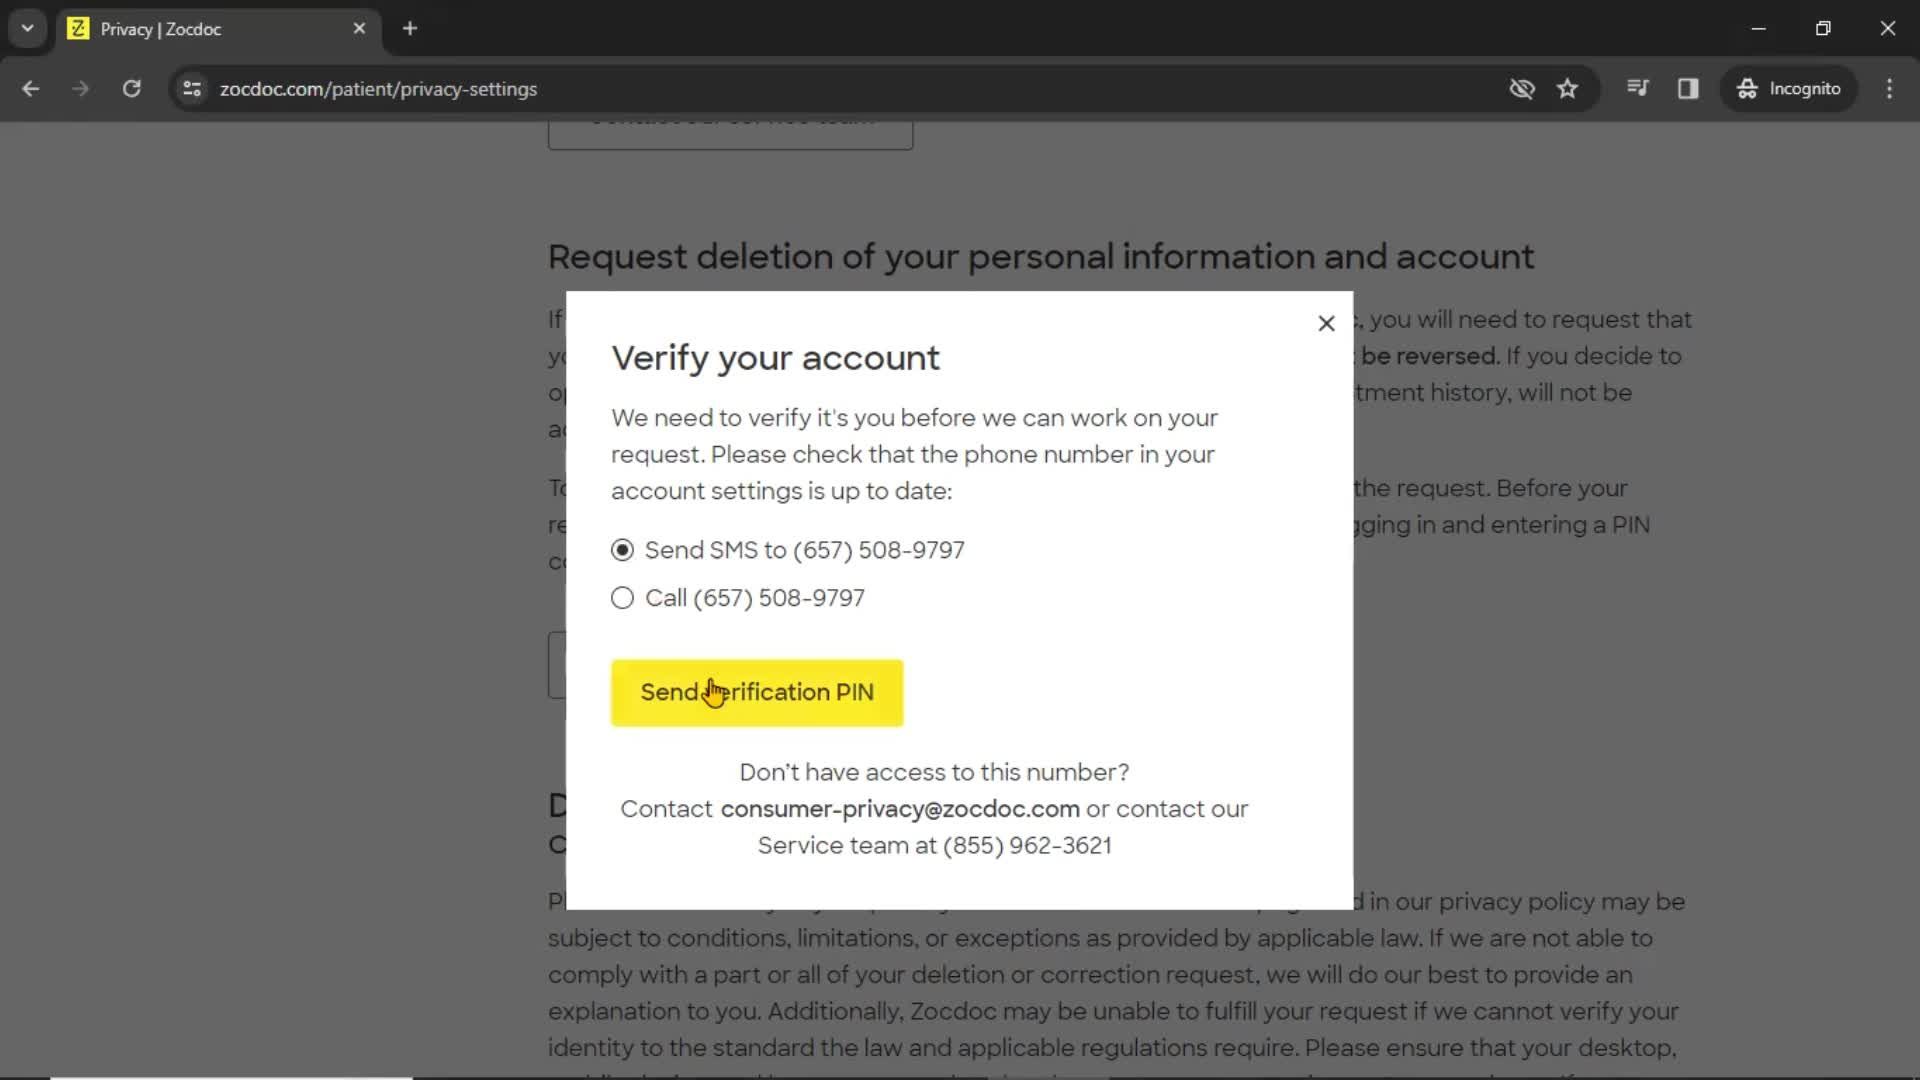Image resolution: width=1920 pixels, height=1080 pixels.
Task: Reload the current page
Action: point(131,89)
